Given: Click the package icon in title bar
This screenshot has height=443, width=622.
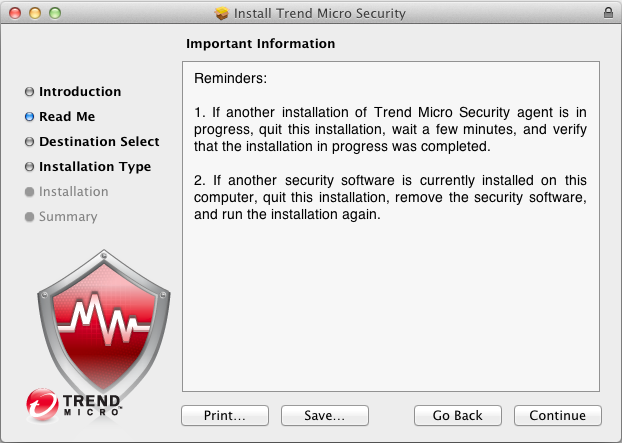Looking at the screenshot, I should point(222,14).
